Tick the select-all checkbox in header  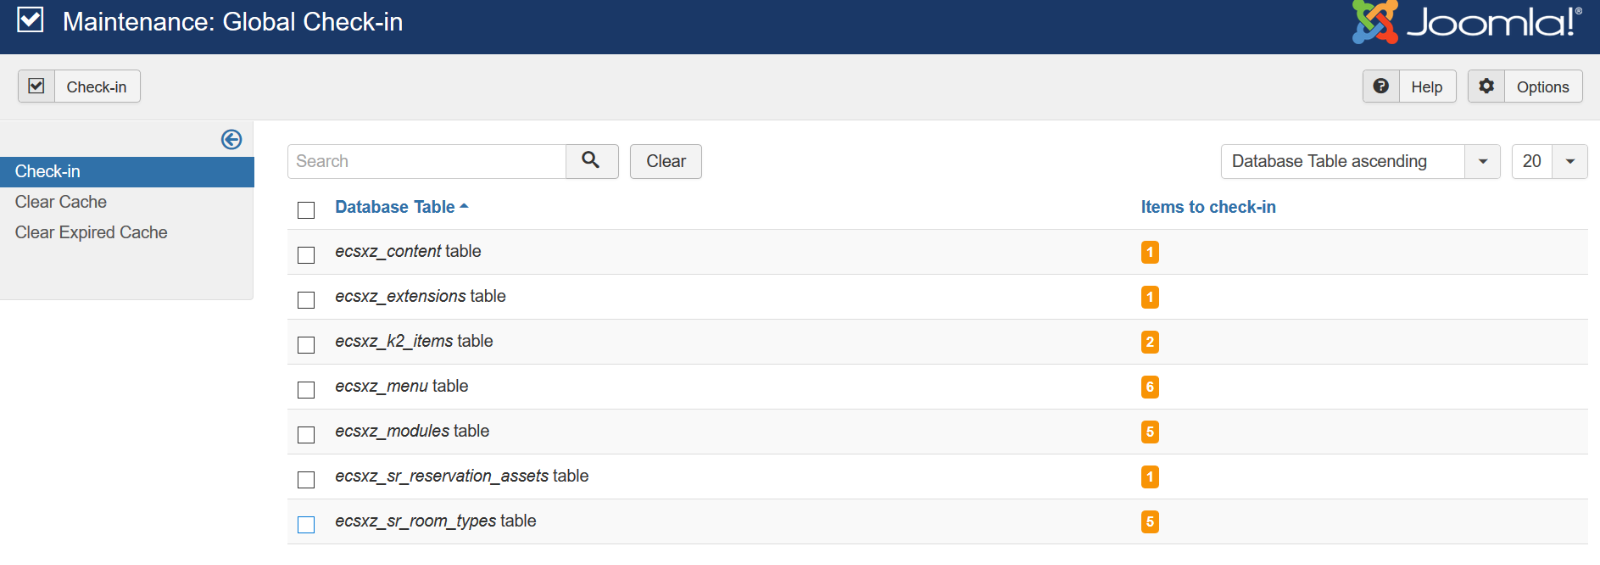click(306, 210)
